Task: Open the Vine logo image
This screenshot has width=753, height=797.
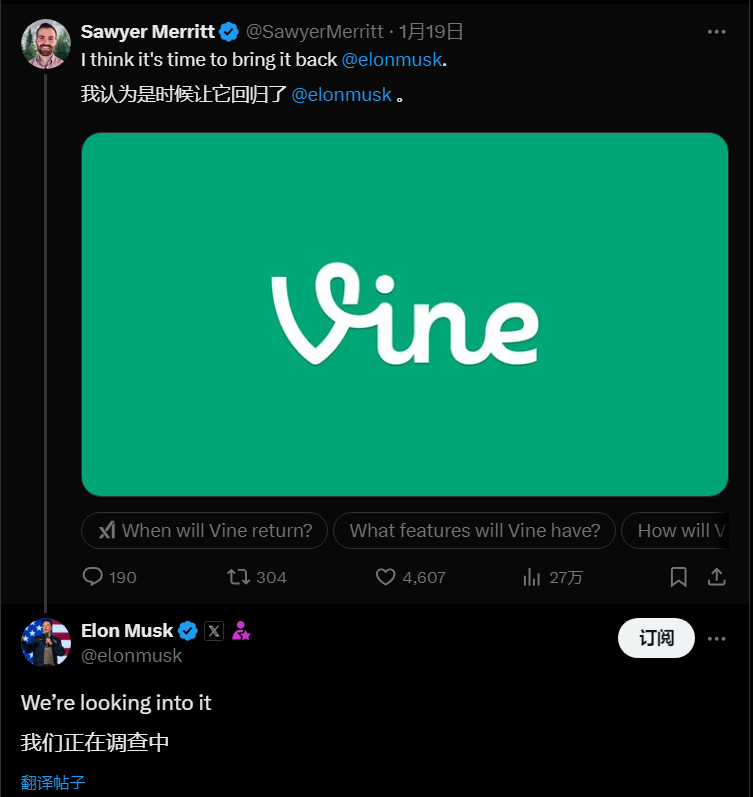Action: tap(404, 314)
